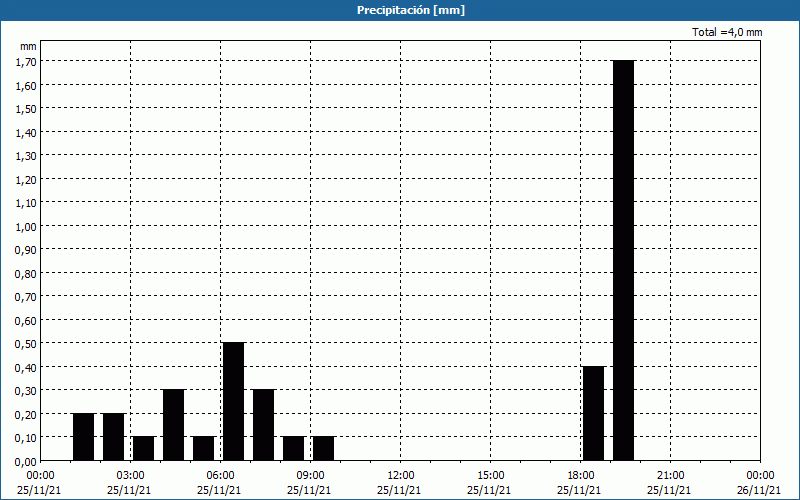
Task: Click the y-axis label 1,70
Action: coord(27,62)
